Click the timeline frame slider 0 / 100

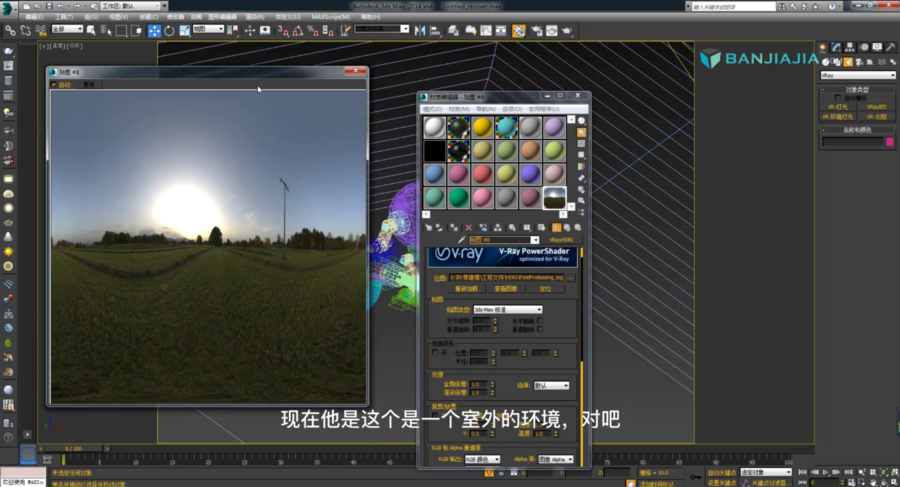coord(73,448)
